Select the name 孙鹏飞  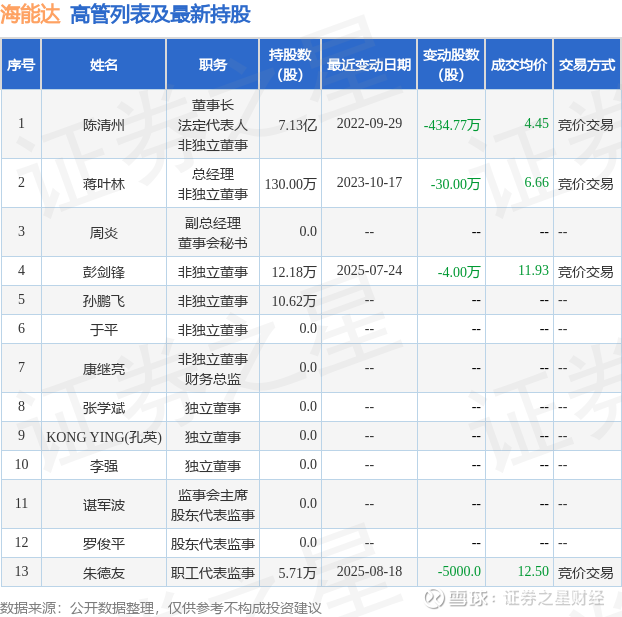click(x=104, y=301)
